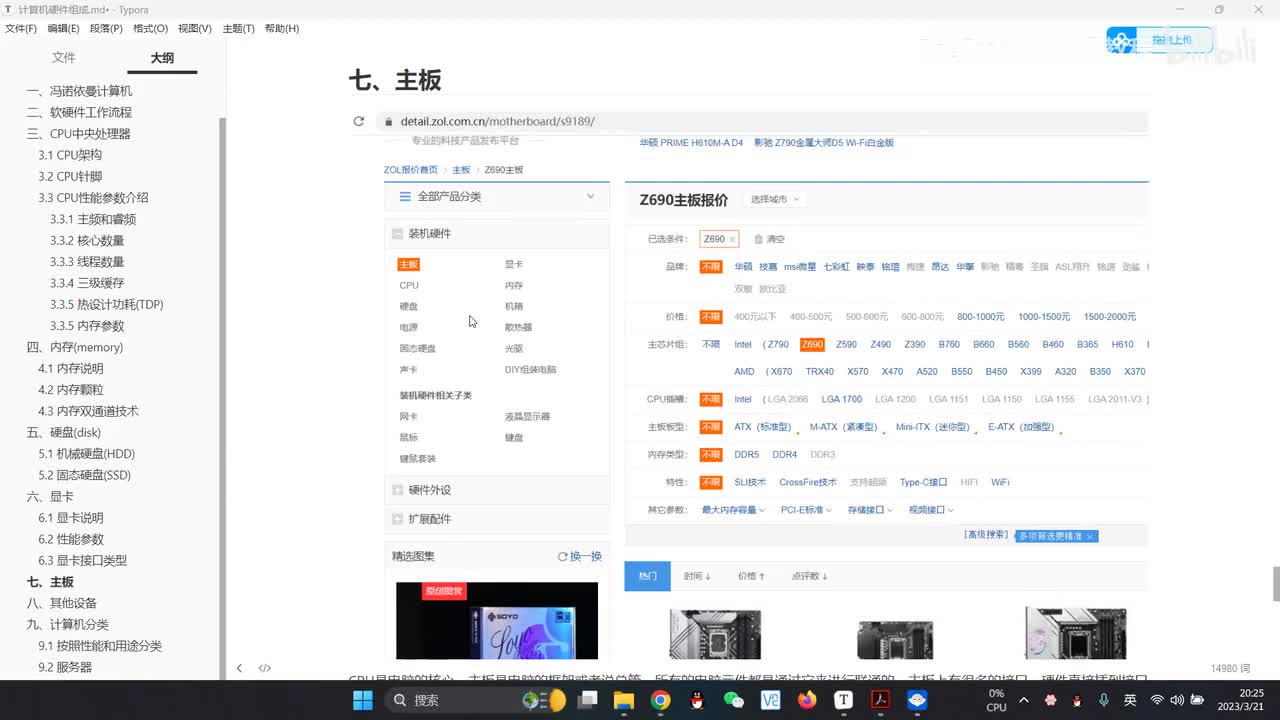Go to outline item 6.2 性能参数
The image size is (1280, 720).
tap(71, 539)
